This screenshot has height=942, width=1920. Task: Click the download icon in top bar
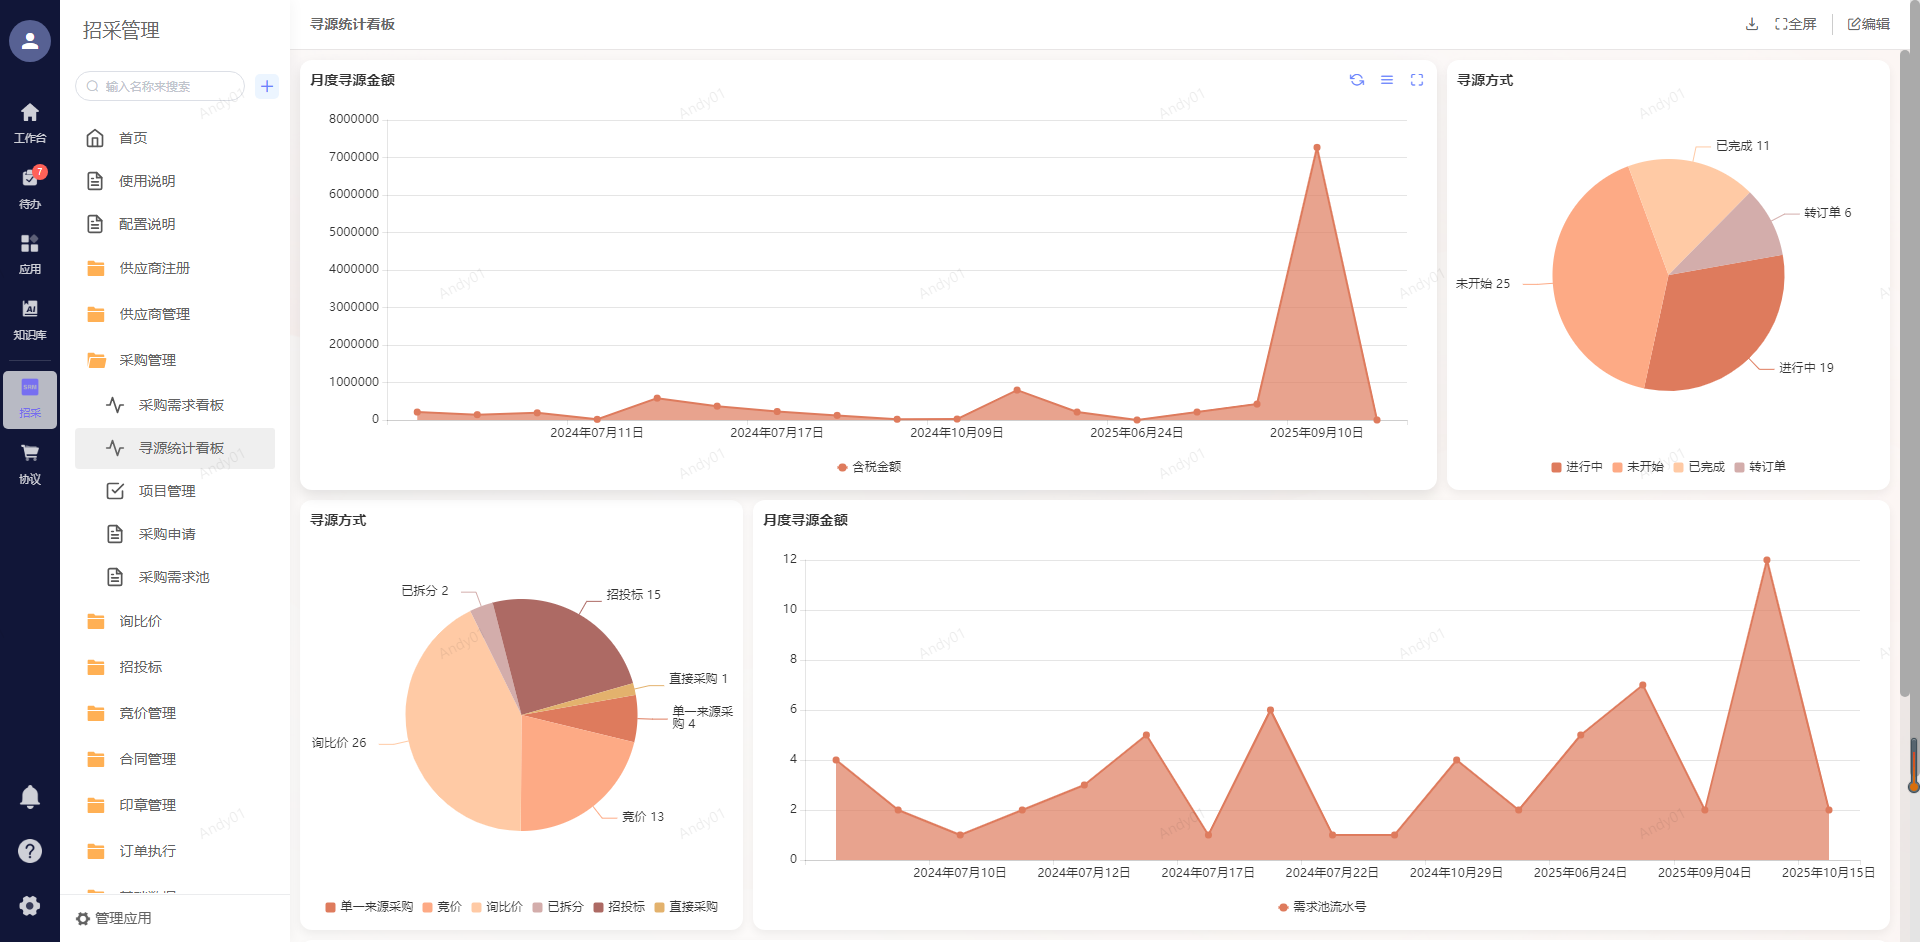pos(1751,24)
